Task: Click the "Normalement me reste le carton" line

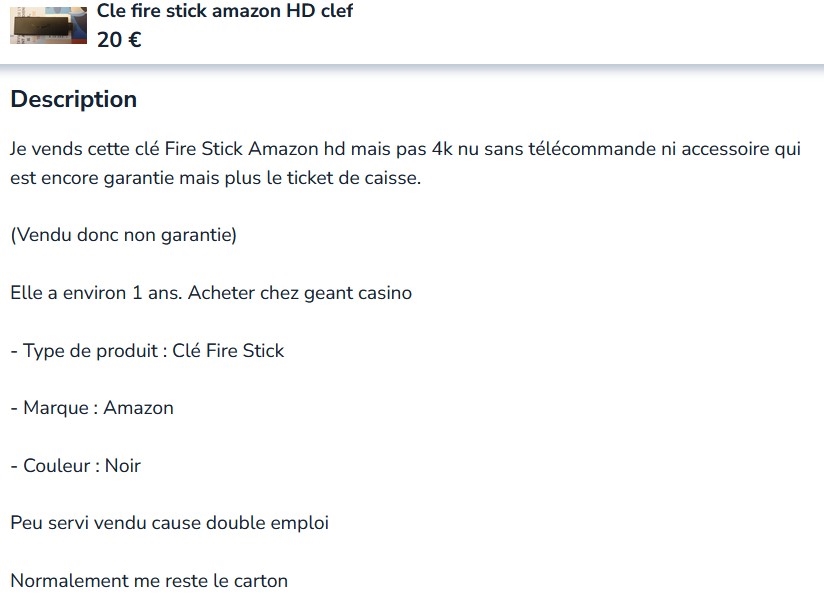Action: [149, 580]
